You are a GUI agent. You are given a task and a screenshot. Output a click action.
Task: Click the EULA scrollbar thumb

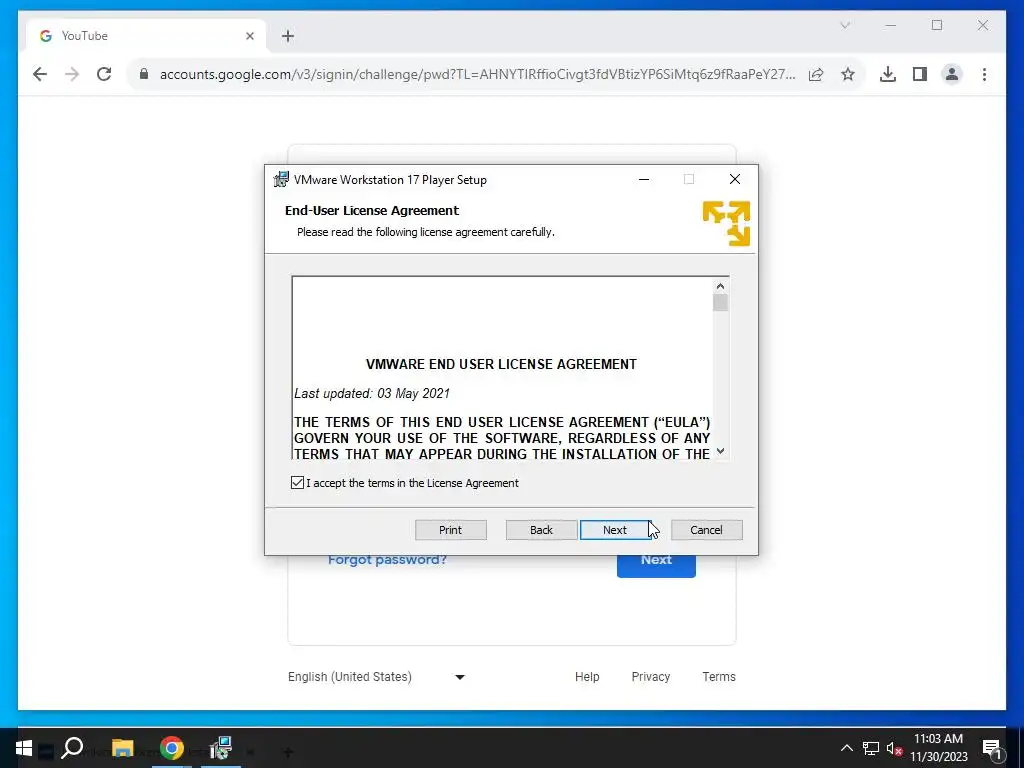[720, 303]
